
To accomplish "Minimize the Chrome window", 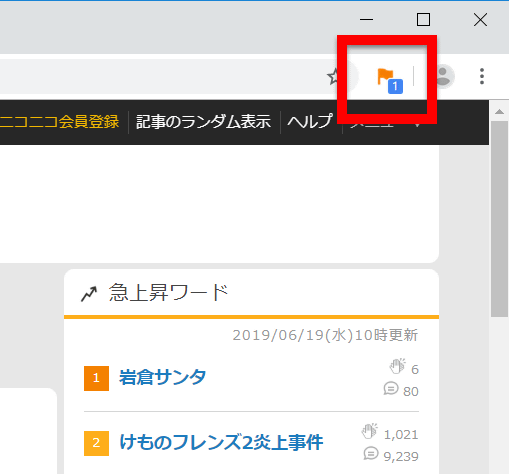I will tap(366, 20).
